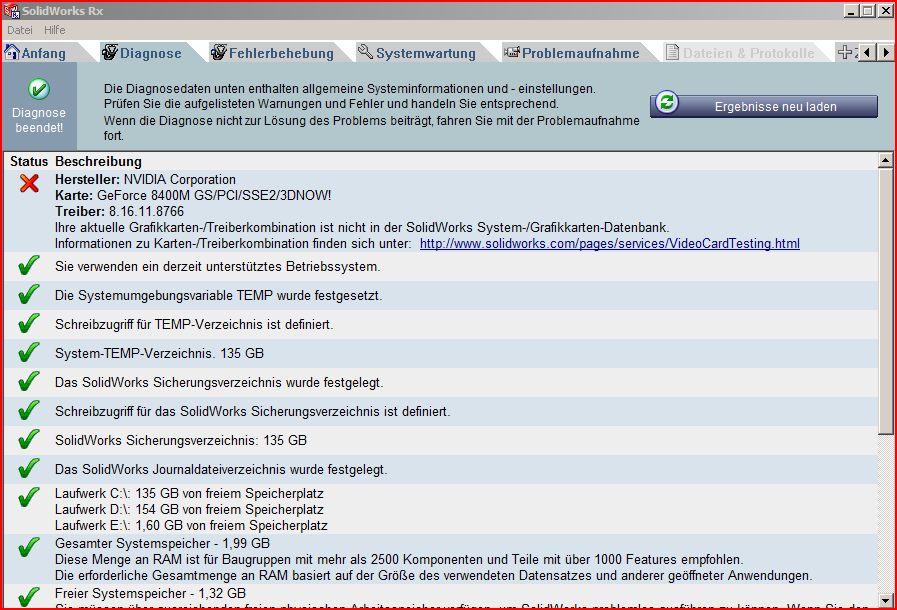Select 'Freier Systemspeicher - 1,32 GB' text
The width and height of the screenshot is (897, 610).
(x=150, y=593)
